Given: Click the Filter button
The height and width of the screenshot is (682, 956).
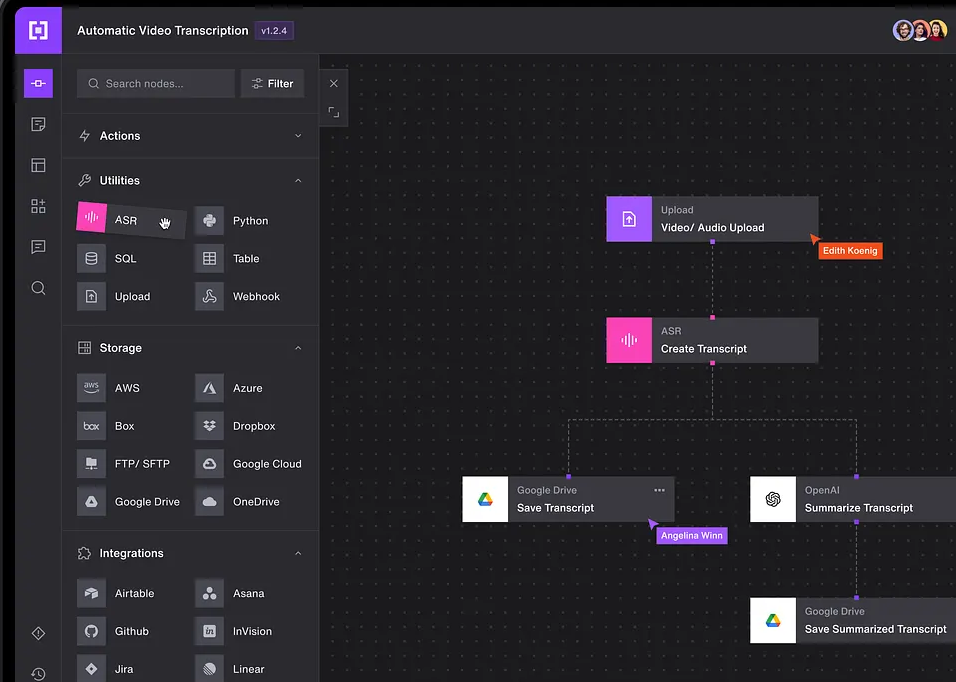Looking at the screenshot, I should pyautogui.click(x=272, y=84).
